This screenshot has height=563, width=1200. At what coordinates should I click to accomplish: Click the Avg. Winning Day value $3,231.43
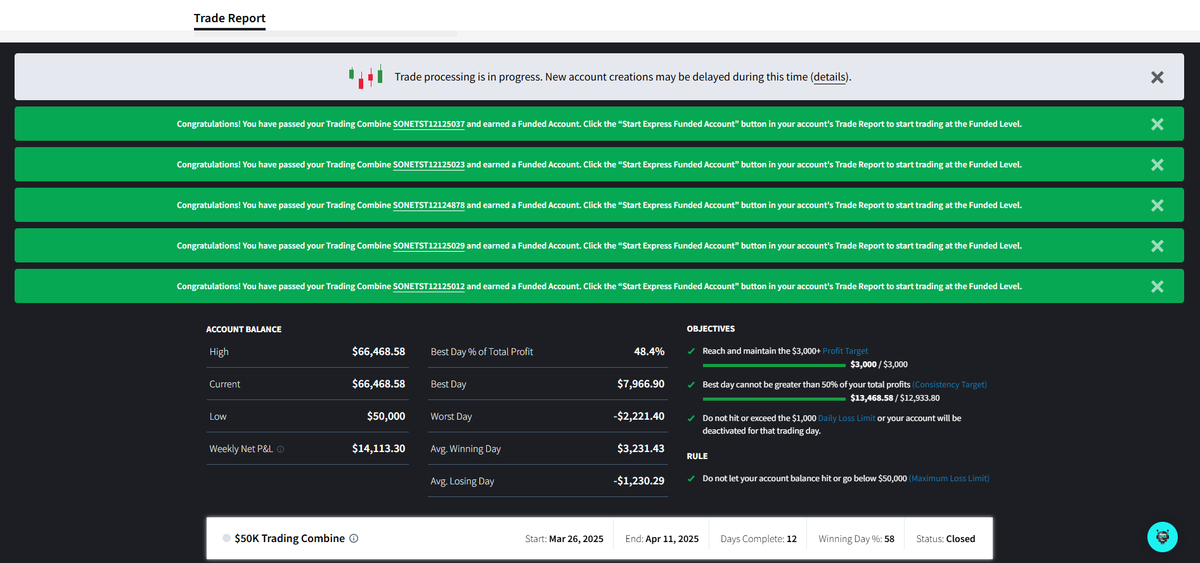[x=641, y=449]
